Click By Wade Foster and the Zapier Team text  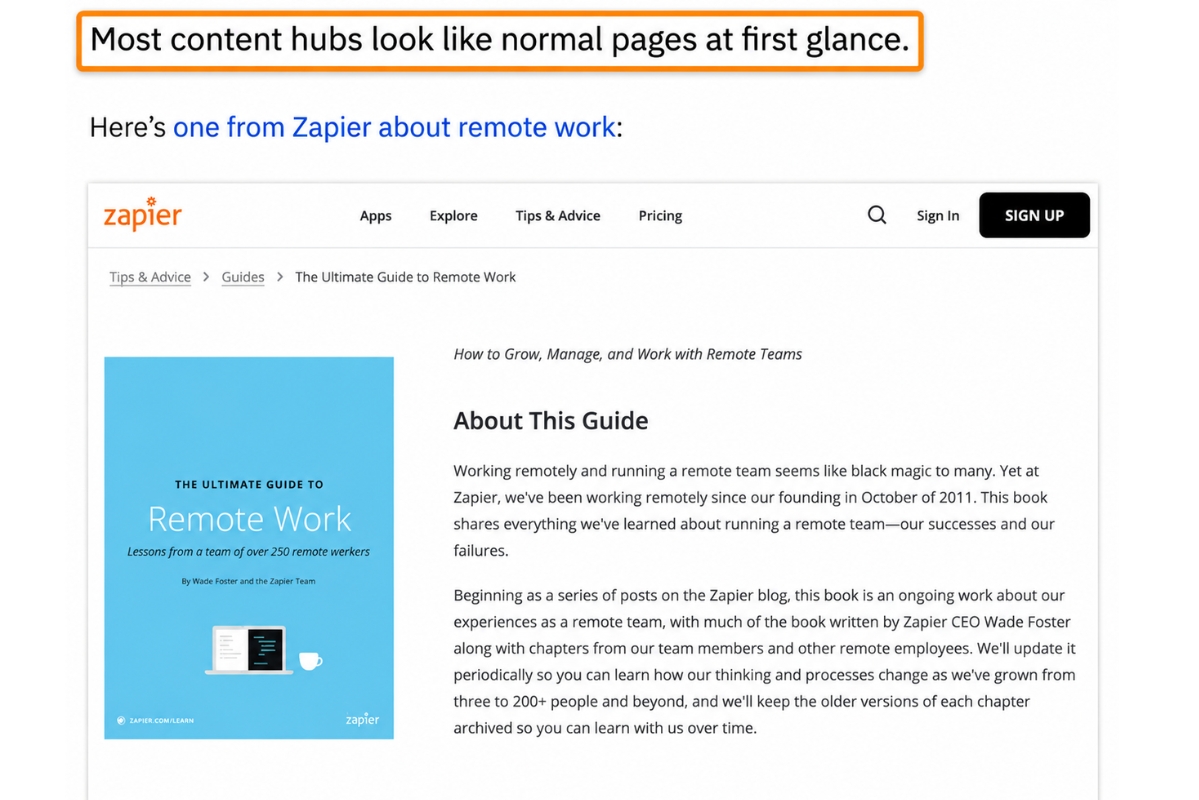tap(249, 581)
